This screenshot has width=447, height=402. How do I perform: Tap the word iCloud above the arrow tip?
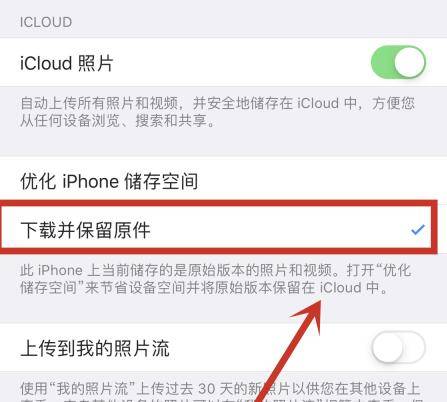(x=341, y=287)
